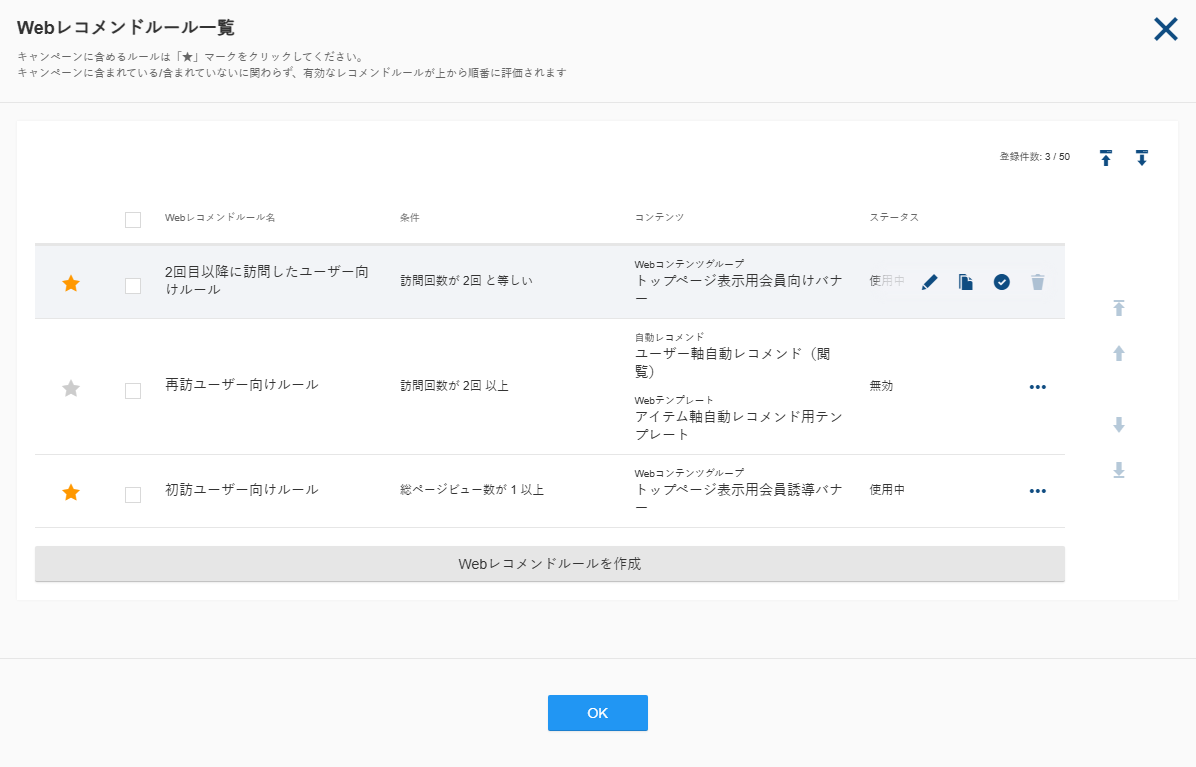Click the Webレコメンドルールを作成 button
This screenshot has height=767, width=1196.
pos(550,564)
